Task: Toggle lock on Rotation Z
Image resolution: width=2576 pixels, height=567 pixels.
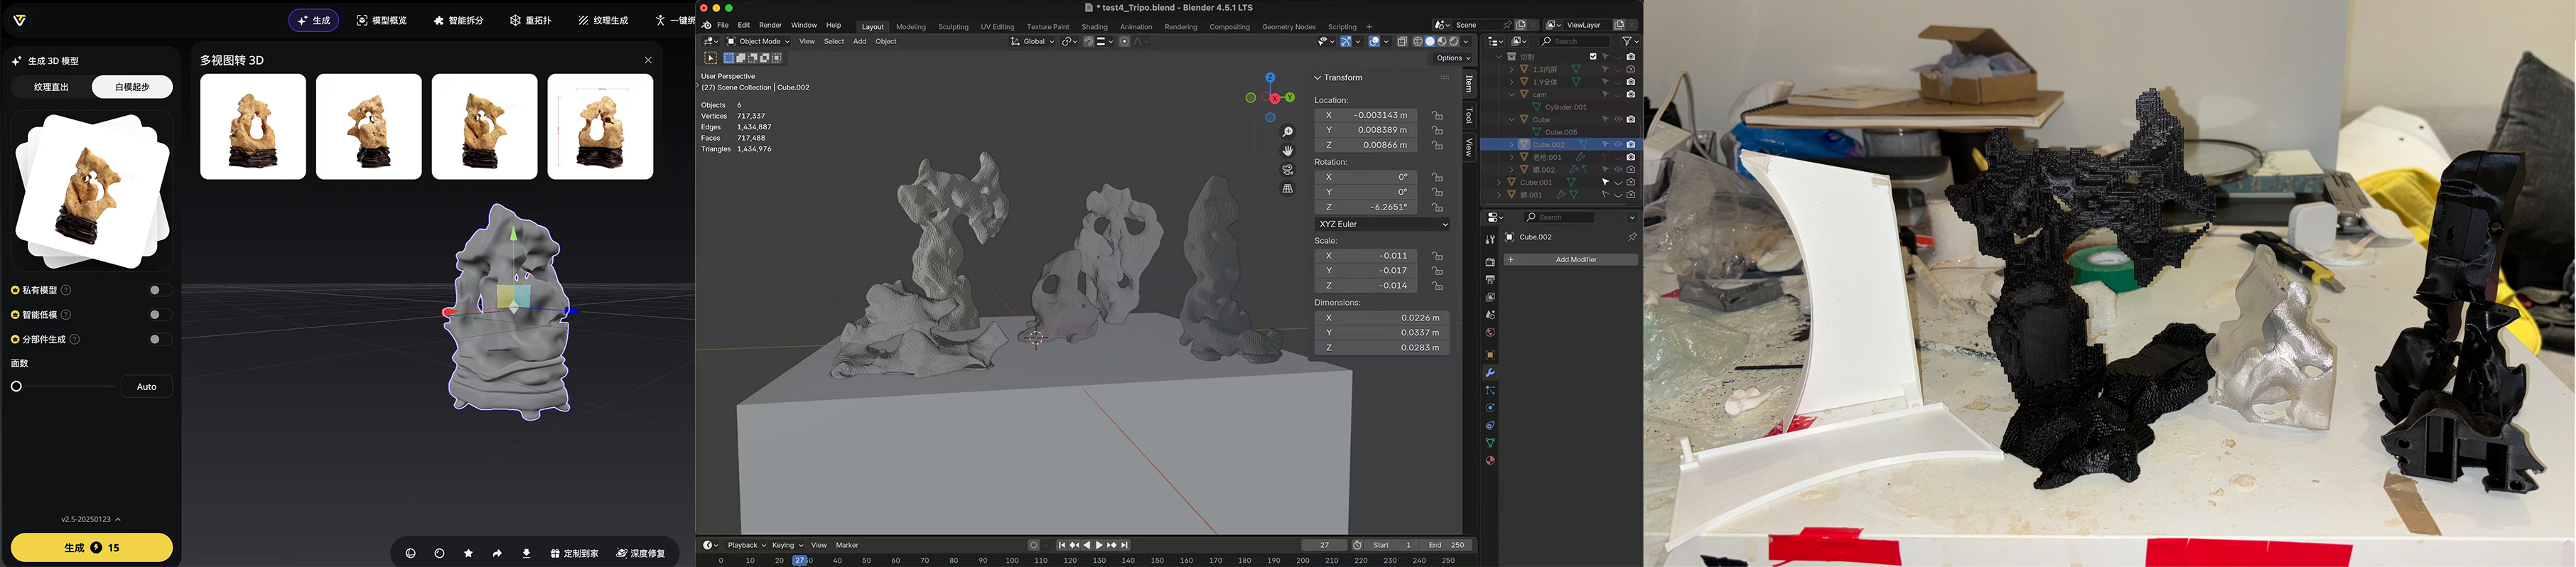Action: tap(1437, 207)
